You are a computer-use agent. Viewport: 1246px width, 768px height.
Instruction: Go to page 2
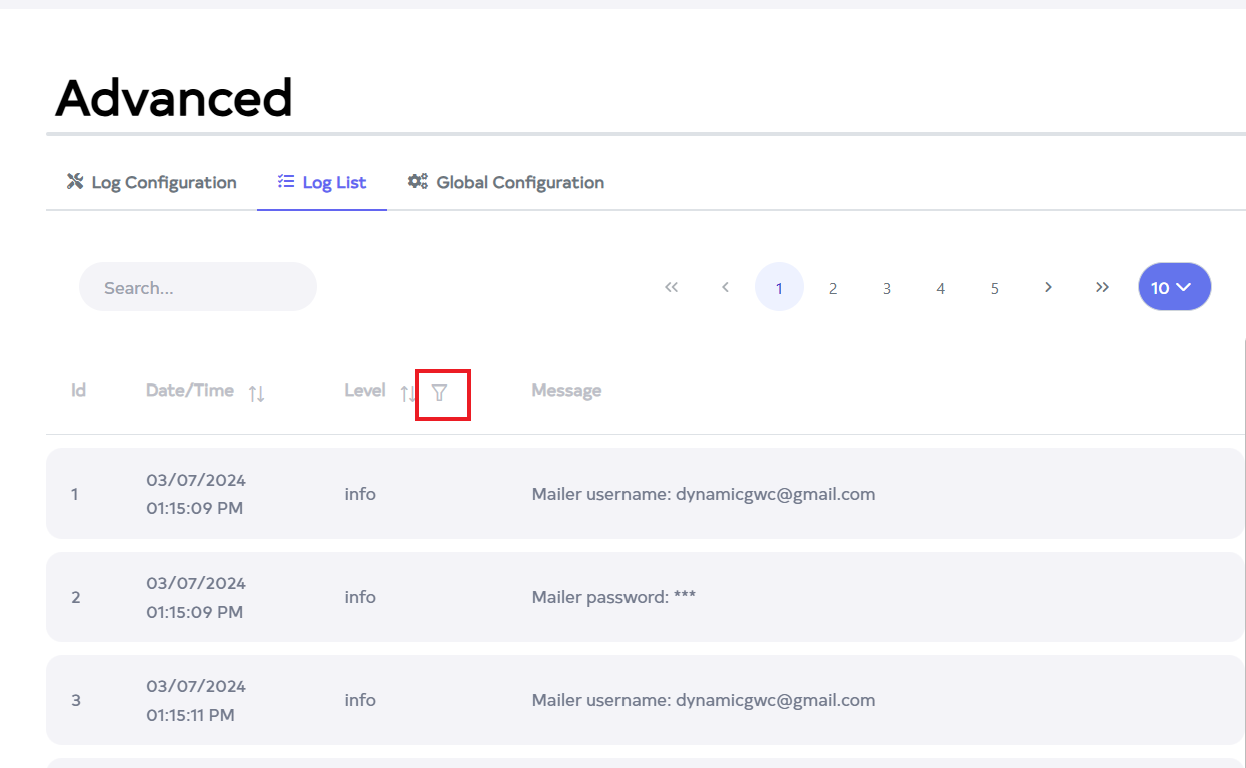(x=833, y=288)
